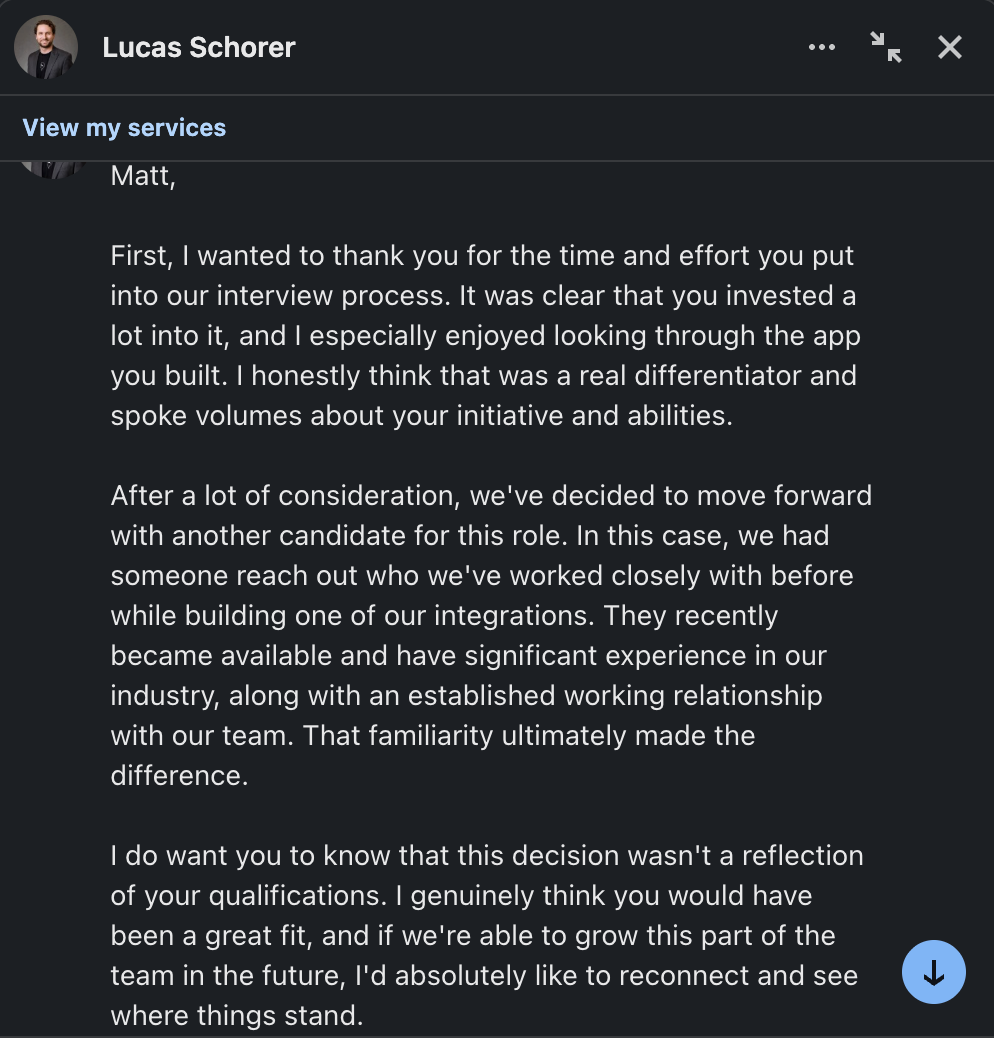Click the line starting "After a lot of consideration"

pyautogui.click(x=491, y=496)
